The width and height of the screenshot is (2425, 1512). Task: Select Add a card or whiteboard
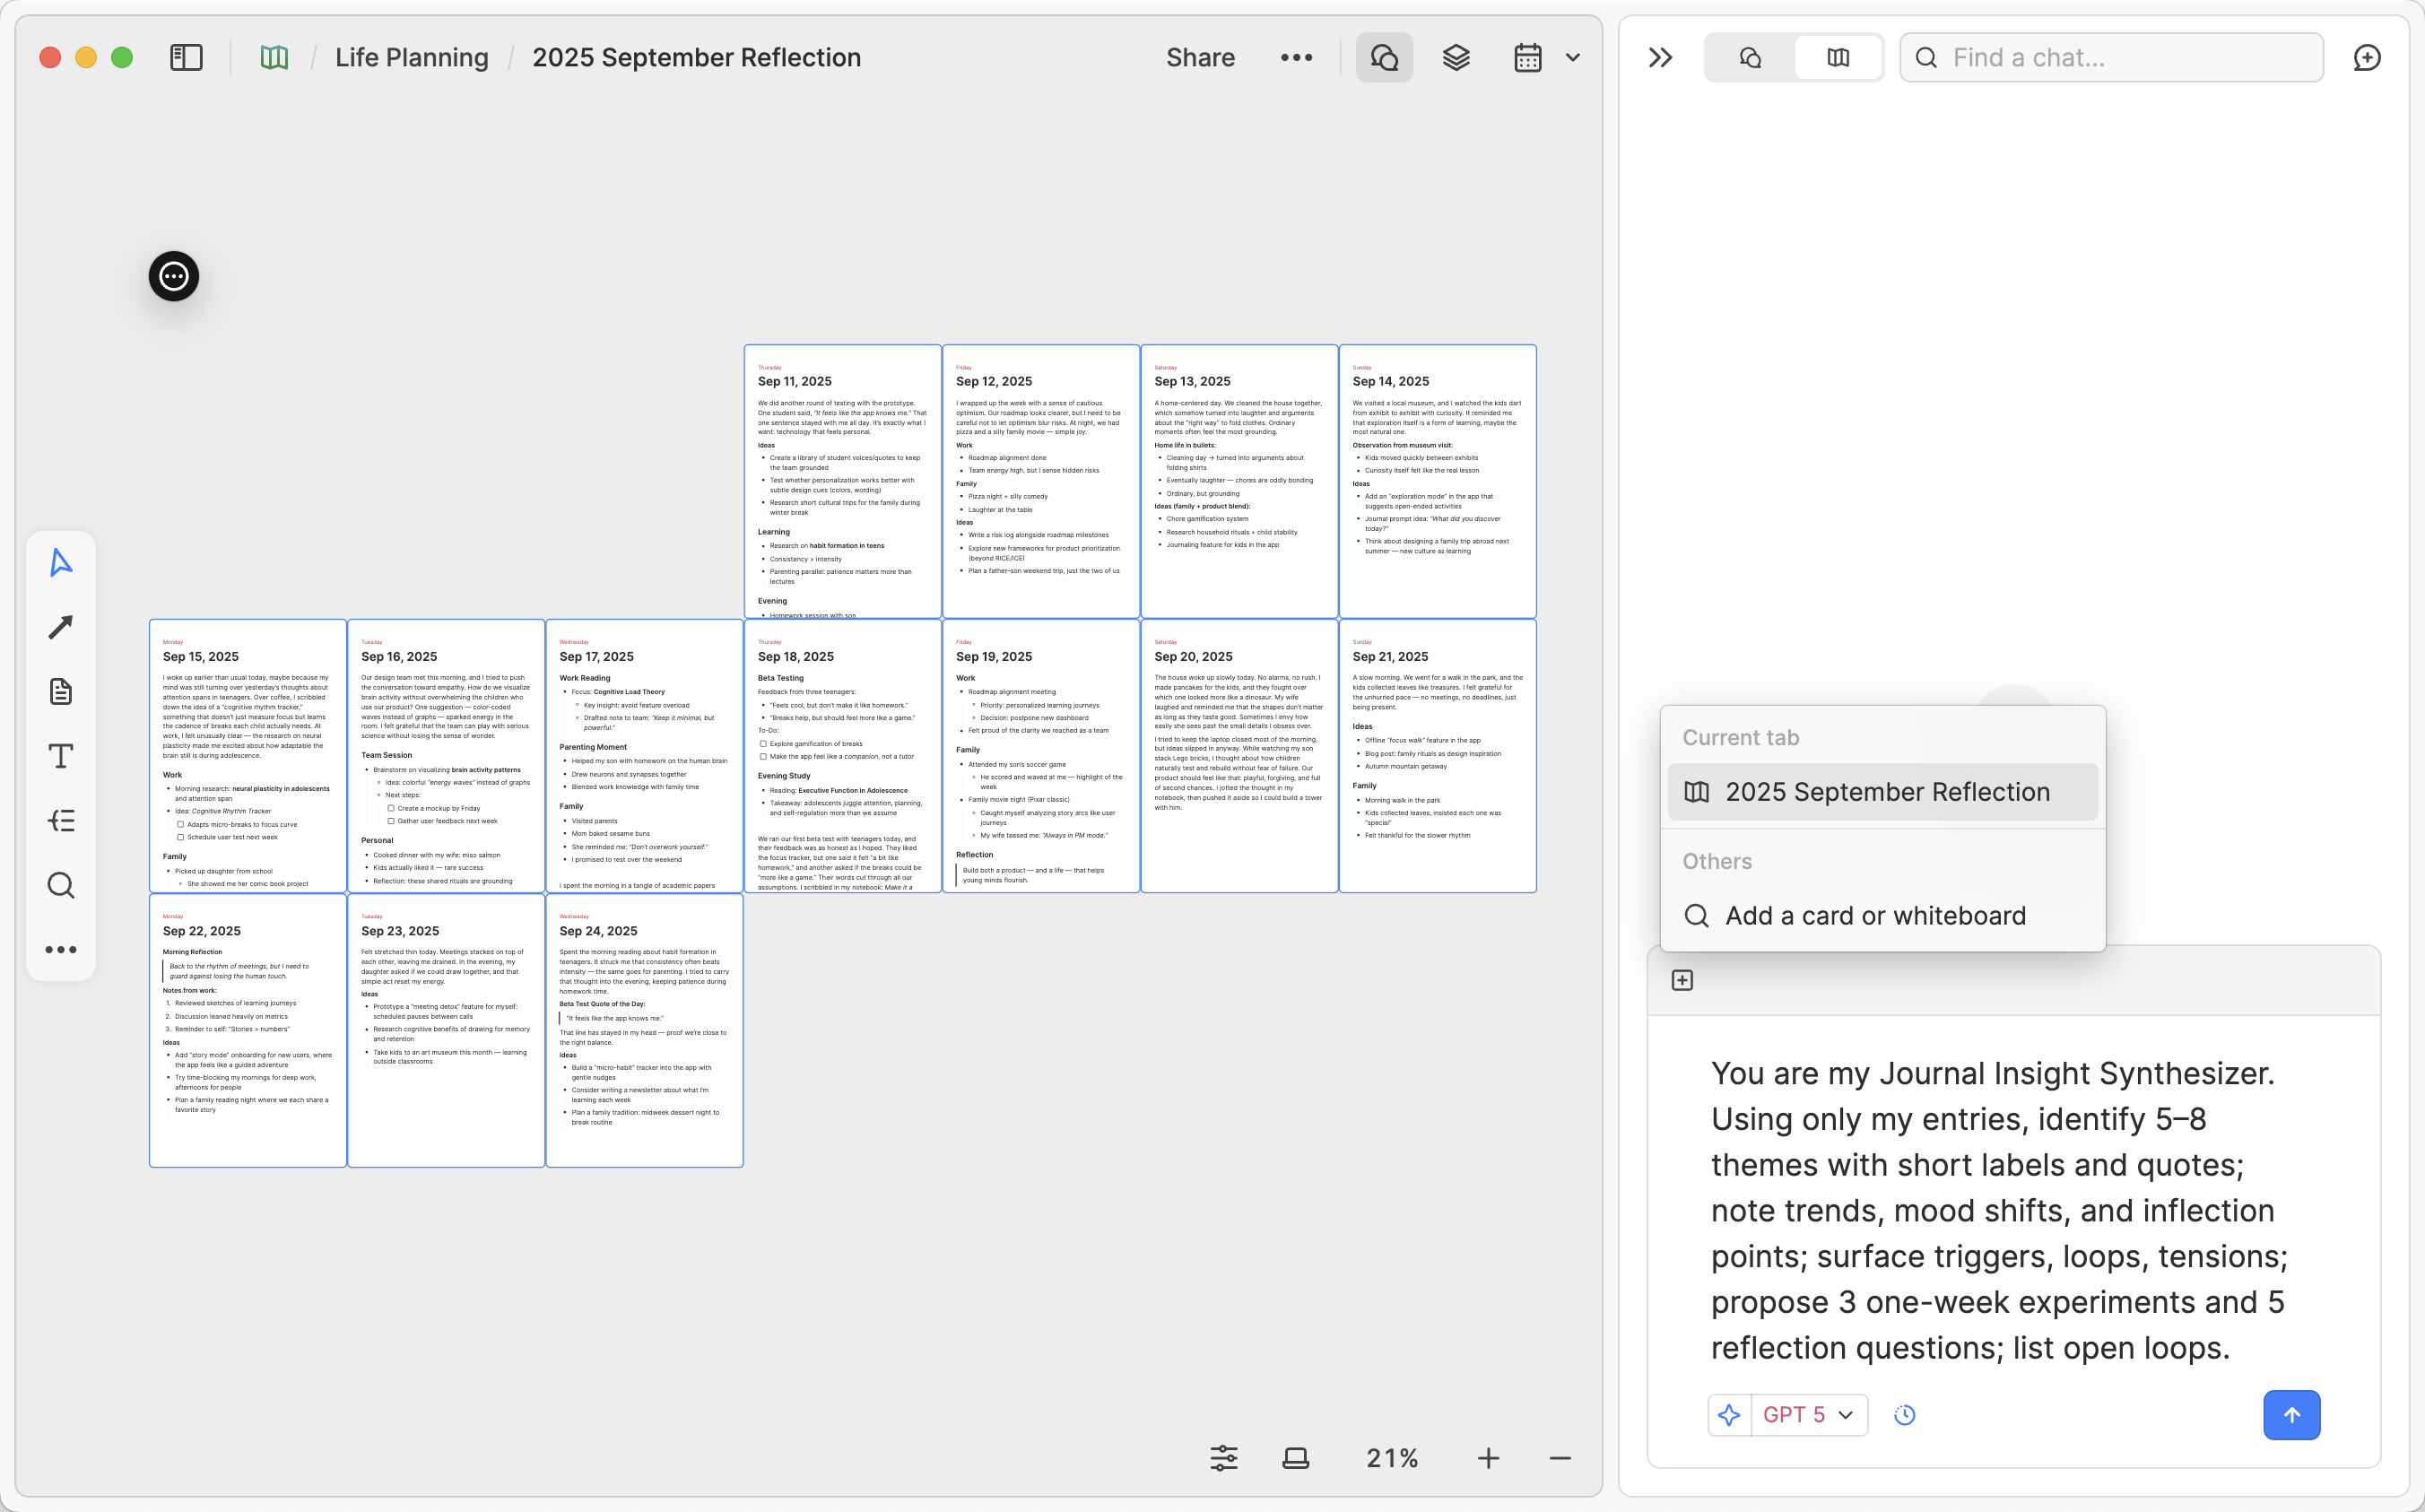click(x=1875, y=916)
